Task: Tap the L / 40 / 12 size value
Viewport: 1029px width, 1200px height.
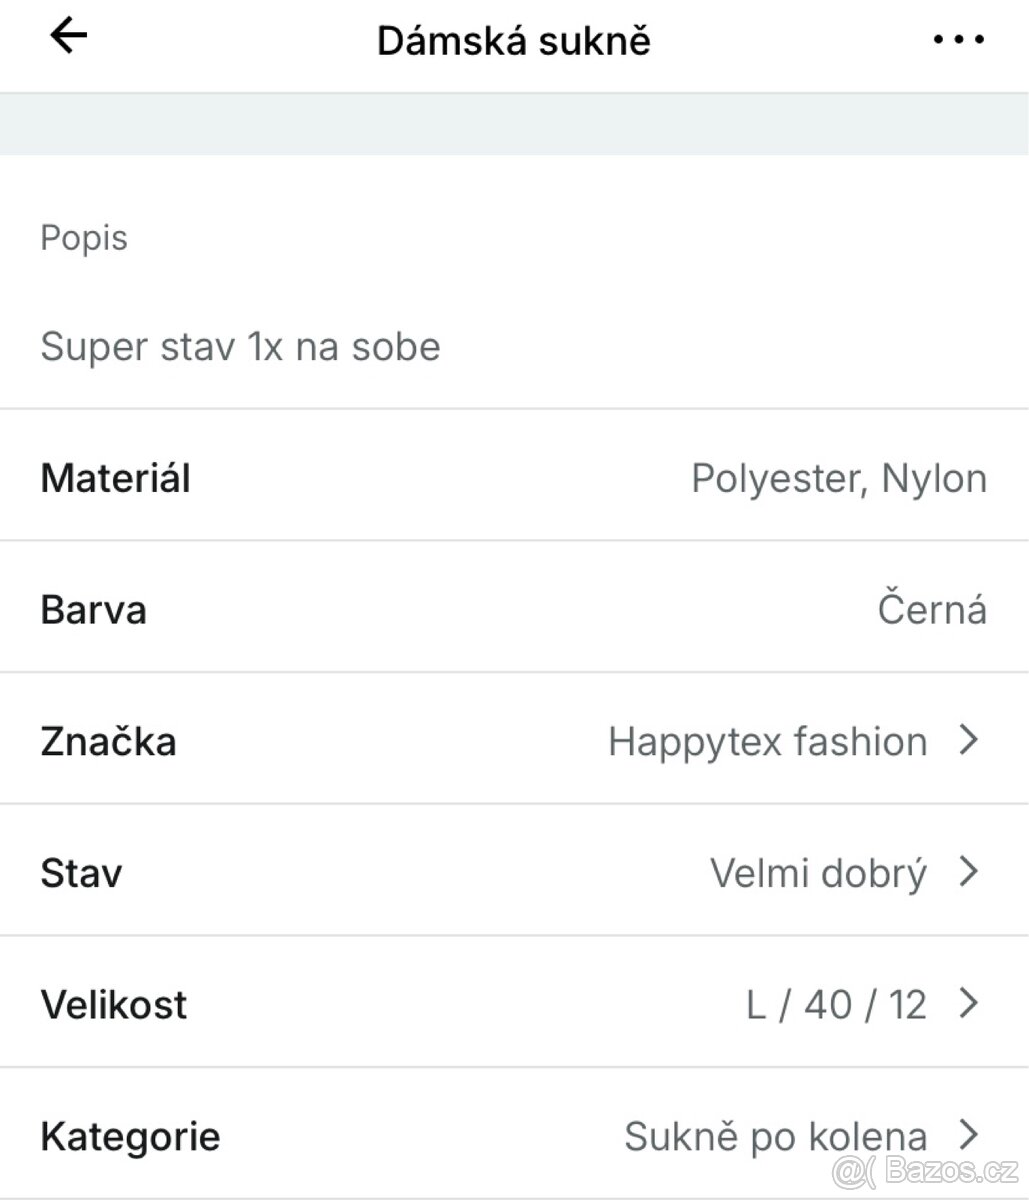Action: coord(836,1004)
